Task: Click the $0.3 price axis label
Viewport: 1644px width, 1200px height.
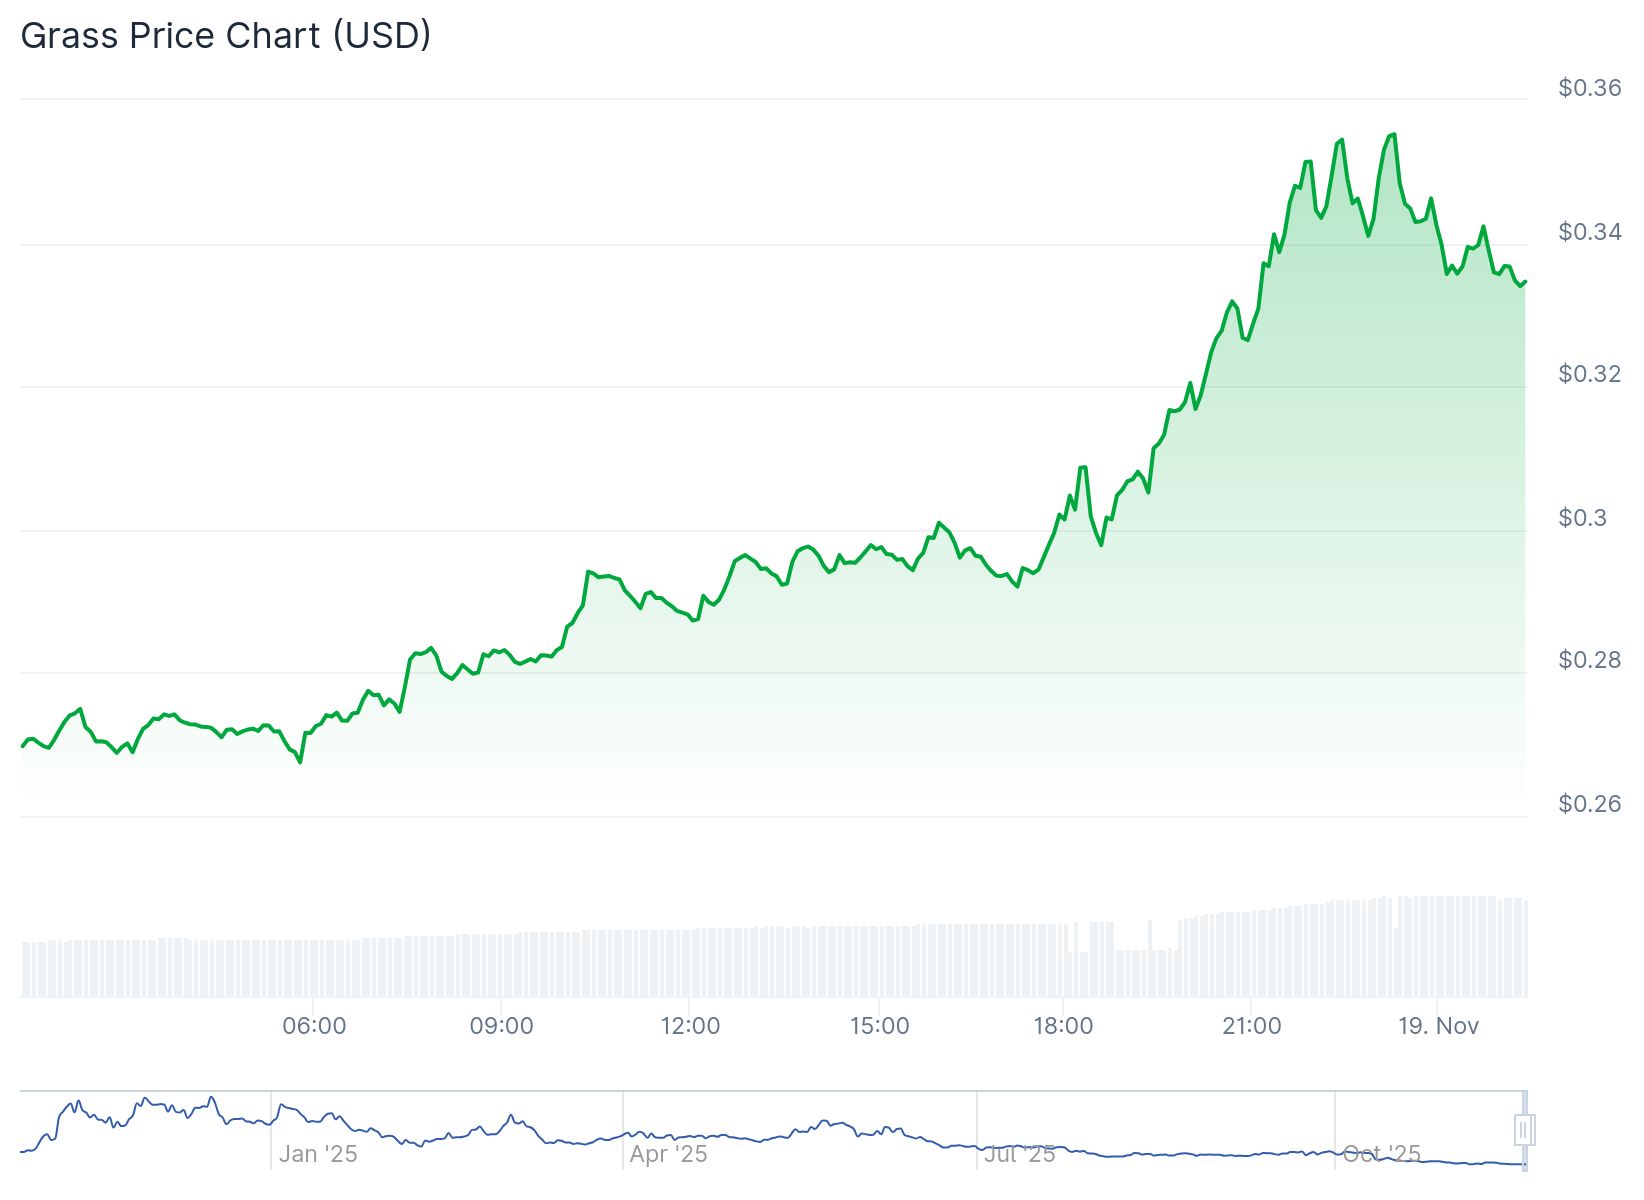Action: coord(1582,518)
